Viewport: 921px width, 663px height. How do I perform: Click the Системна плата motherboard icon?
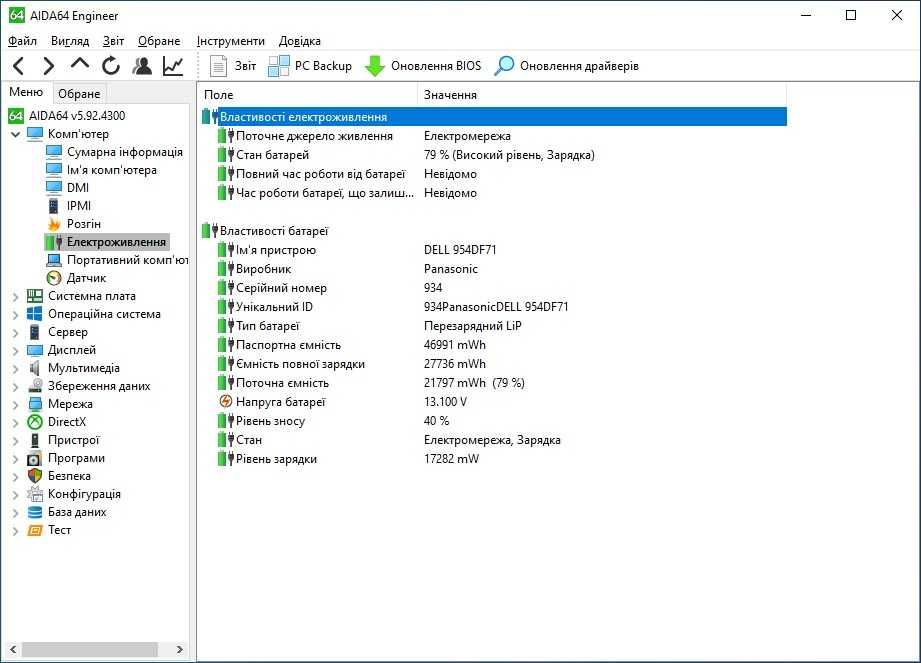(x=35, y=297)
